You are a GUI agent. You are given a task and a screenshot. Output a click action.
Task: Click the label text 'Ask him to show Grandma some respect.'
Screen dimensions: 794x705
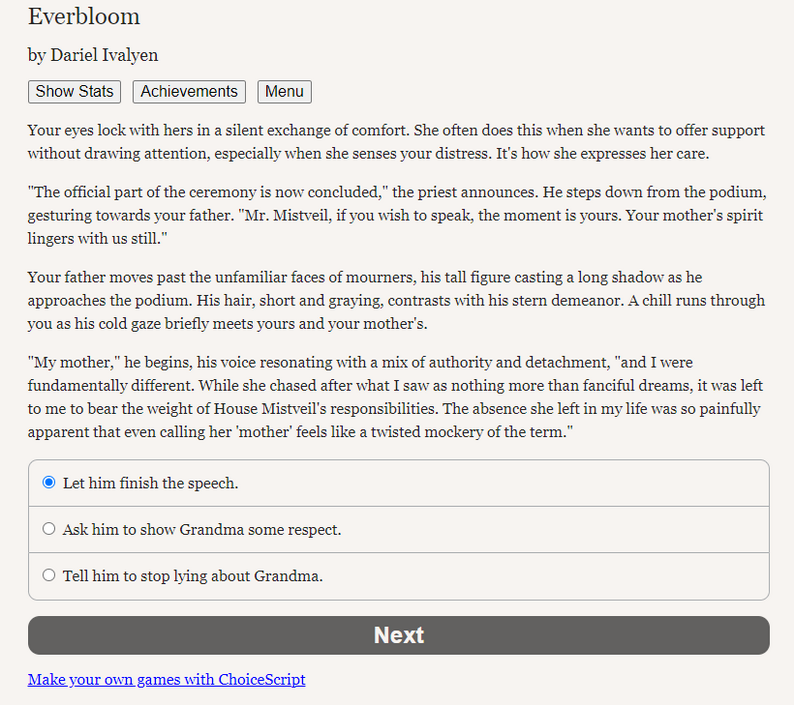(x=201, y=530)
